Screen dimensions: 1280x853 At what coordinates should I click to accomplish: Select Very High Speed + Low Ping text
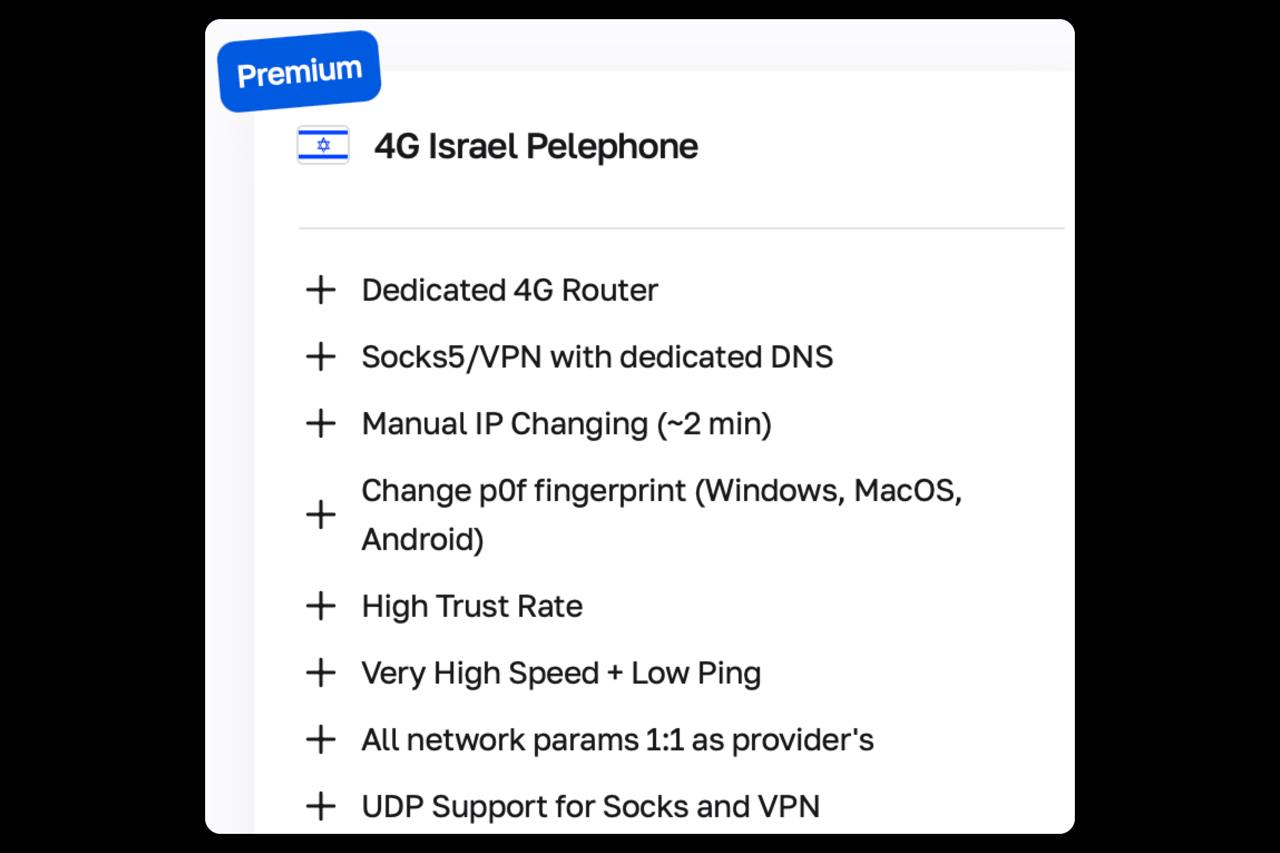[561, 673]
